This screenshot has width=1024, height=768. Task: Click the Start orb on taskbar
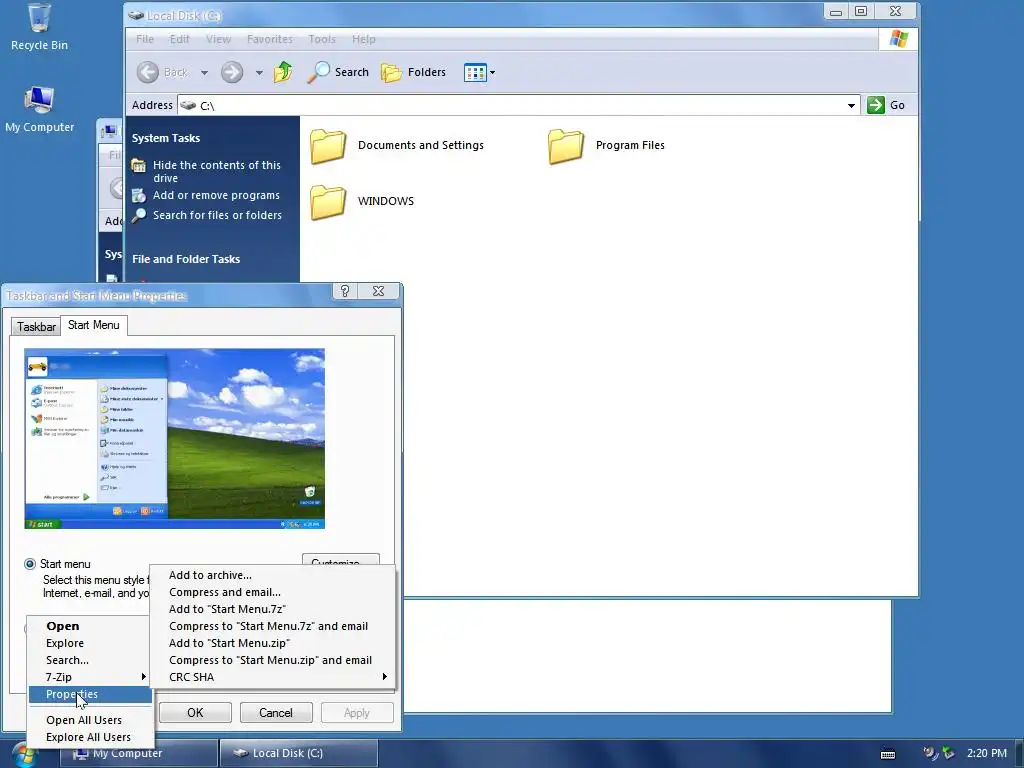click(x=24, y=754)
